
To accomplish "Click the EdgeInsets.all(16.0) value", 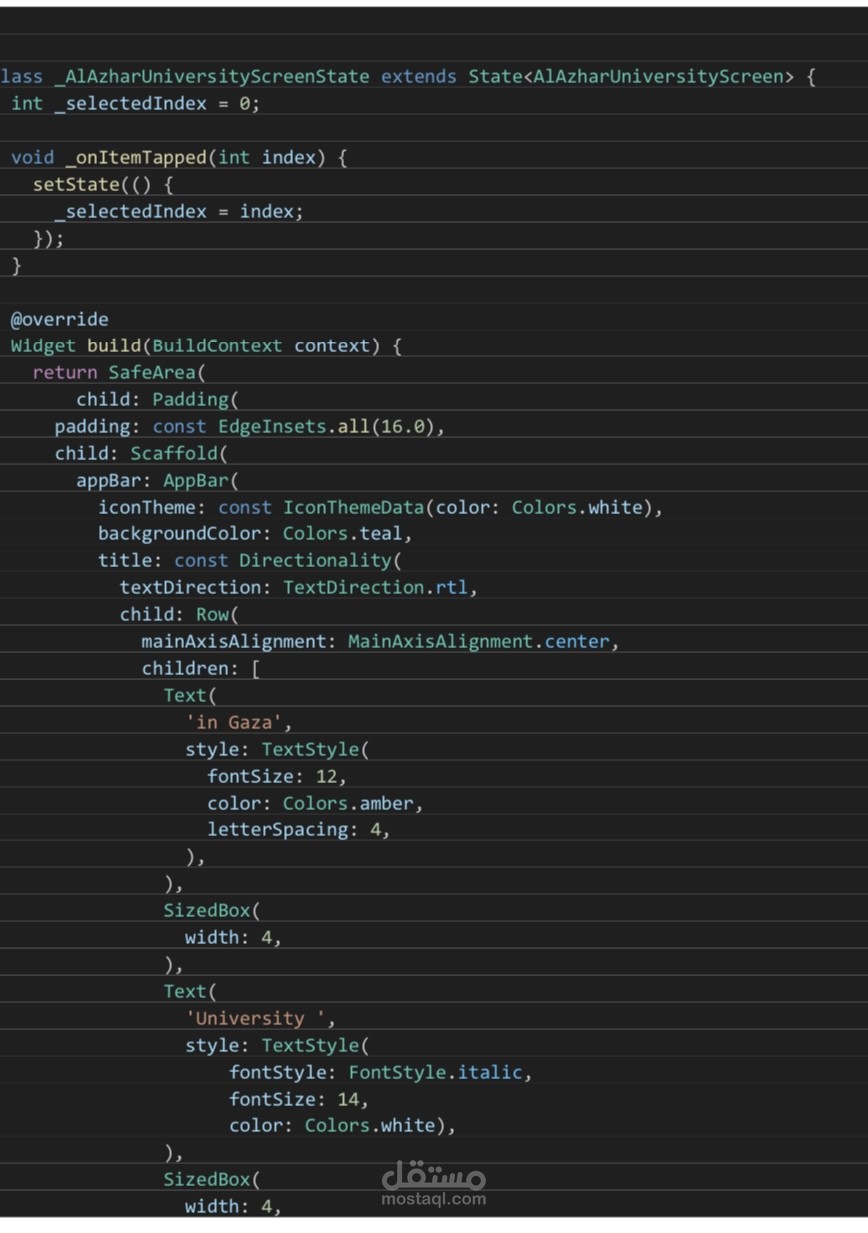I will pyautogui.click(x=326, y=427).
